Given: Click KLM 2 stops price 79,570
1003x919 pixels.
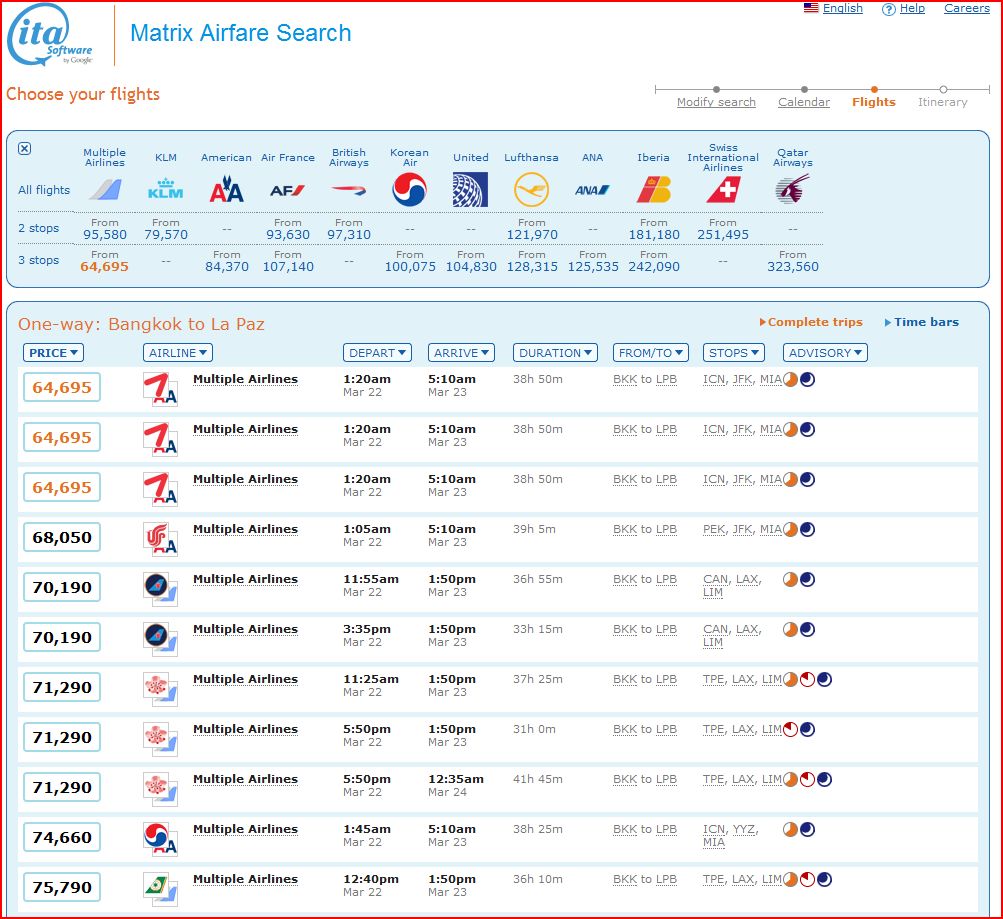Looking at the screenshot, I should pyautogui.click(x=166, y=235).
